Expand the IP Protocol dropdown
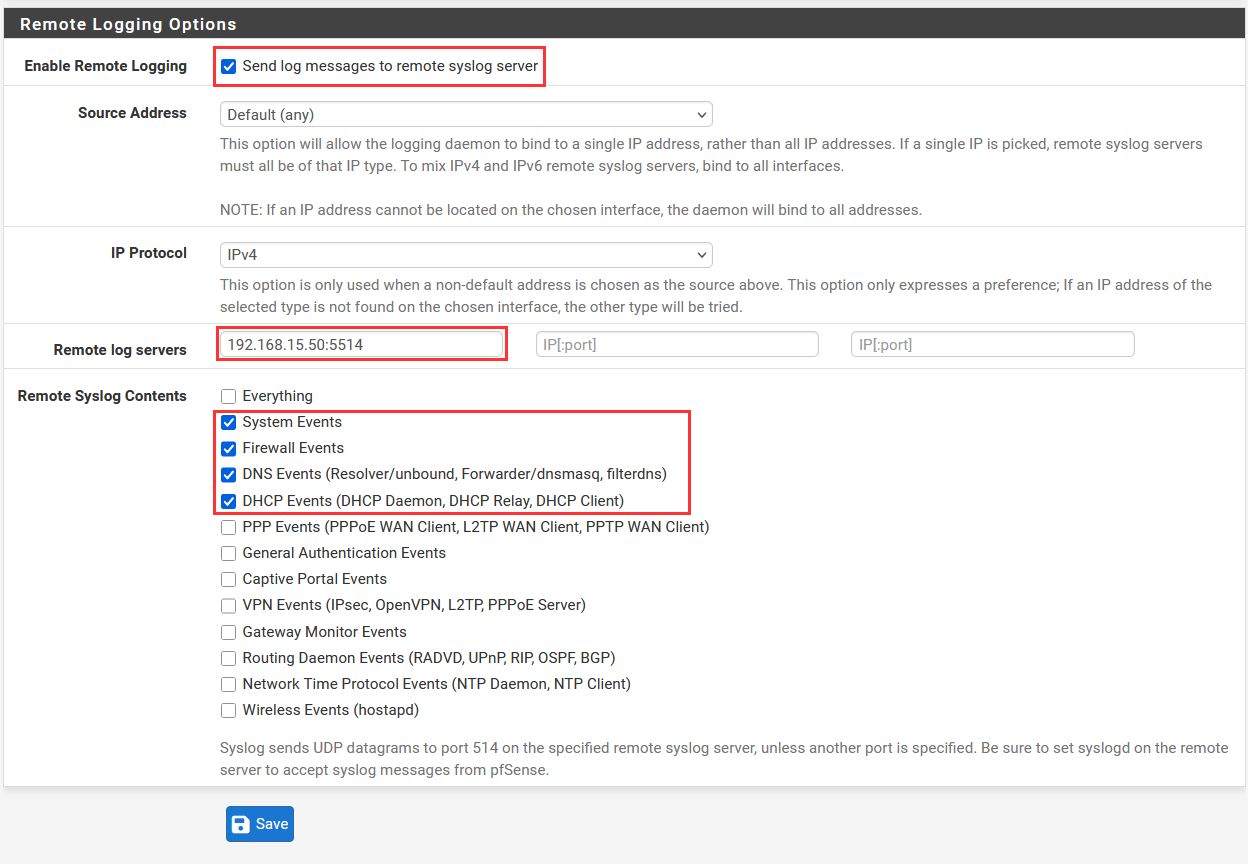This screenshot has height=864, width=1248. 465,254
